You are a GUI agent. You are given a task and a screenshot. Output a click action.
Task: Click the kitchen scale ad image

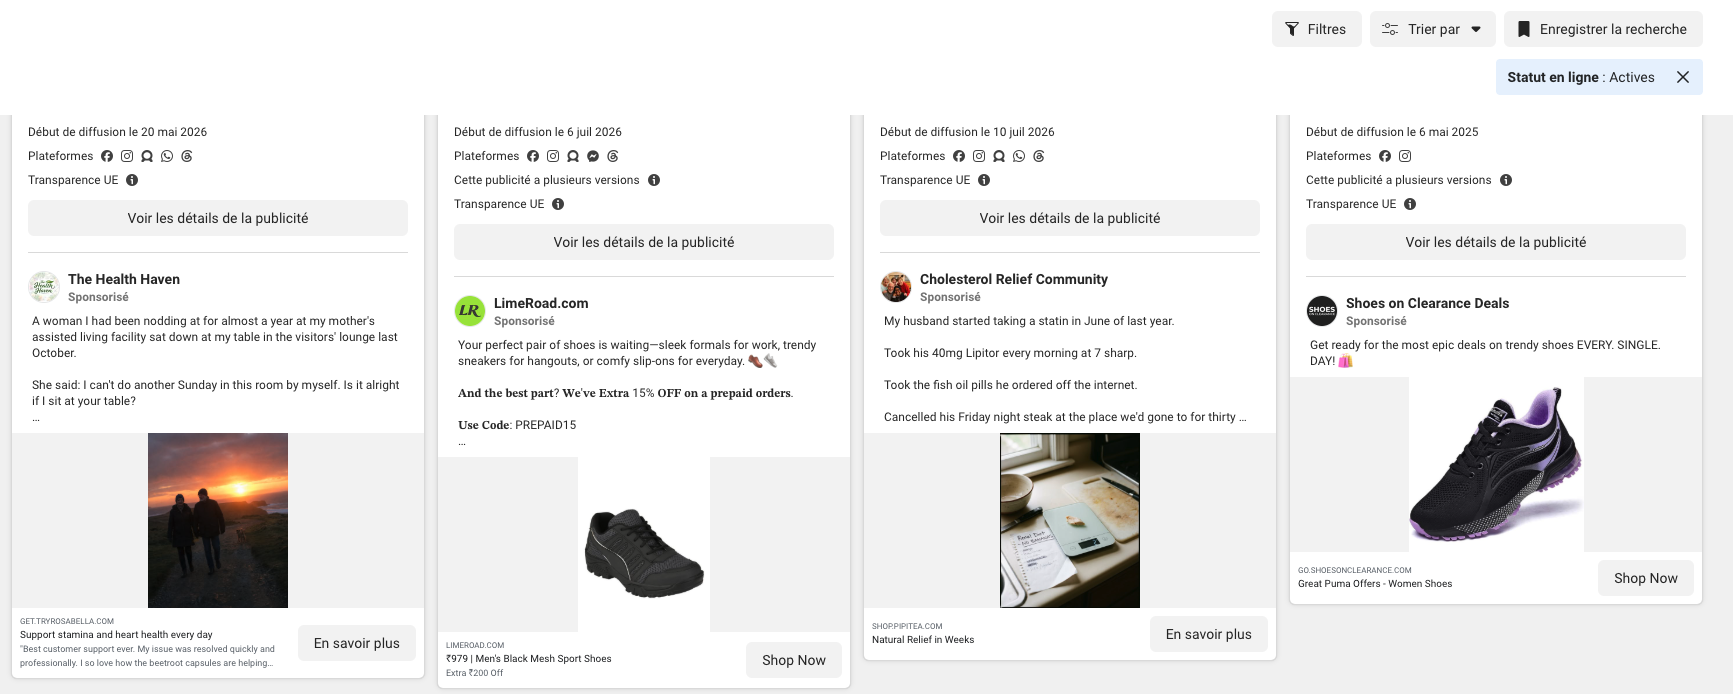(x=1070, y=520)
